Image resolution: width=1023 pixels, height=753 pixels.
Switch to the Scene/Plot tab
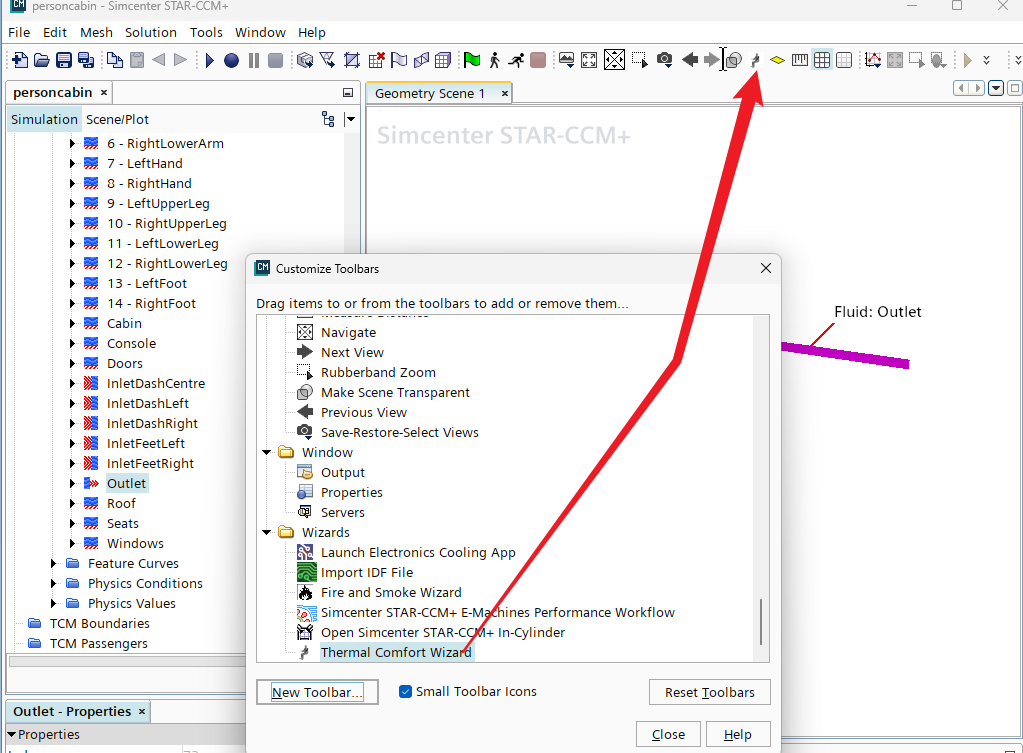pos(117,119)
